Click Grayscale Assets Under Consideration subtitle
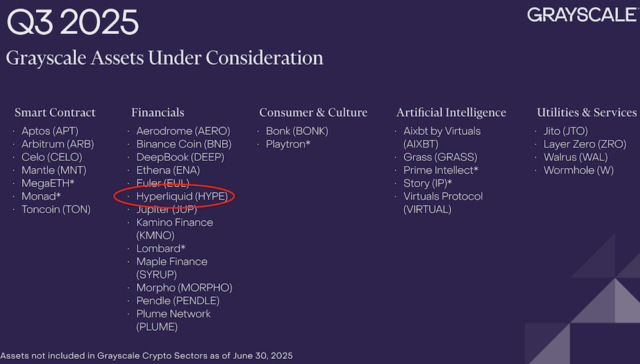Screen dimensions: 640x364 164,58
